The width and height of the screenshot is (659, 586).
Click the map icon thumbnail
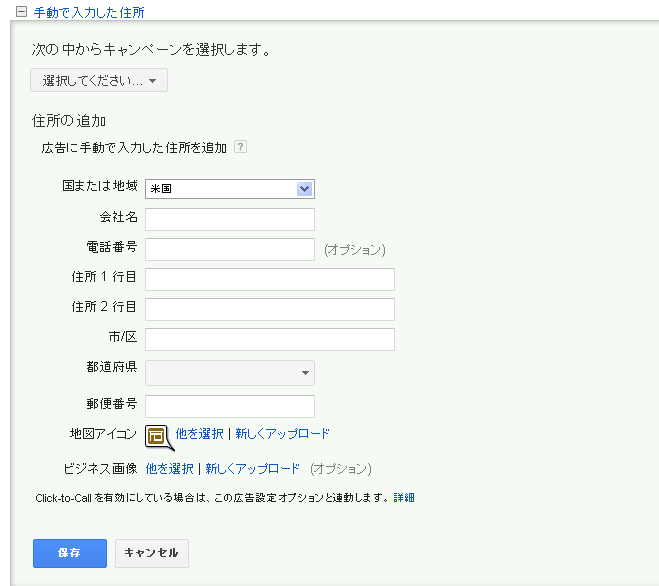click(x=159, y=437)
